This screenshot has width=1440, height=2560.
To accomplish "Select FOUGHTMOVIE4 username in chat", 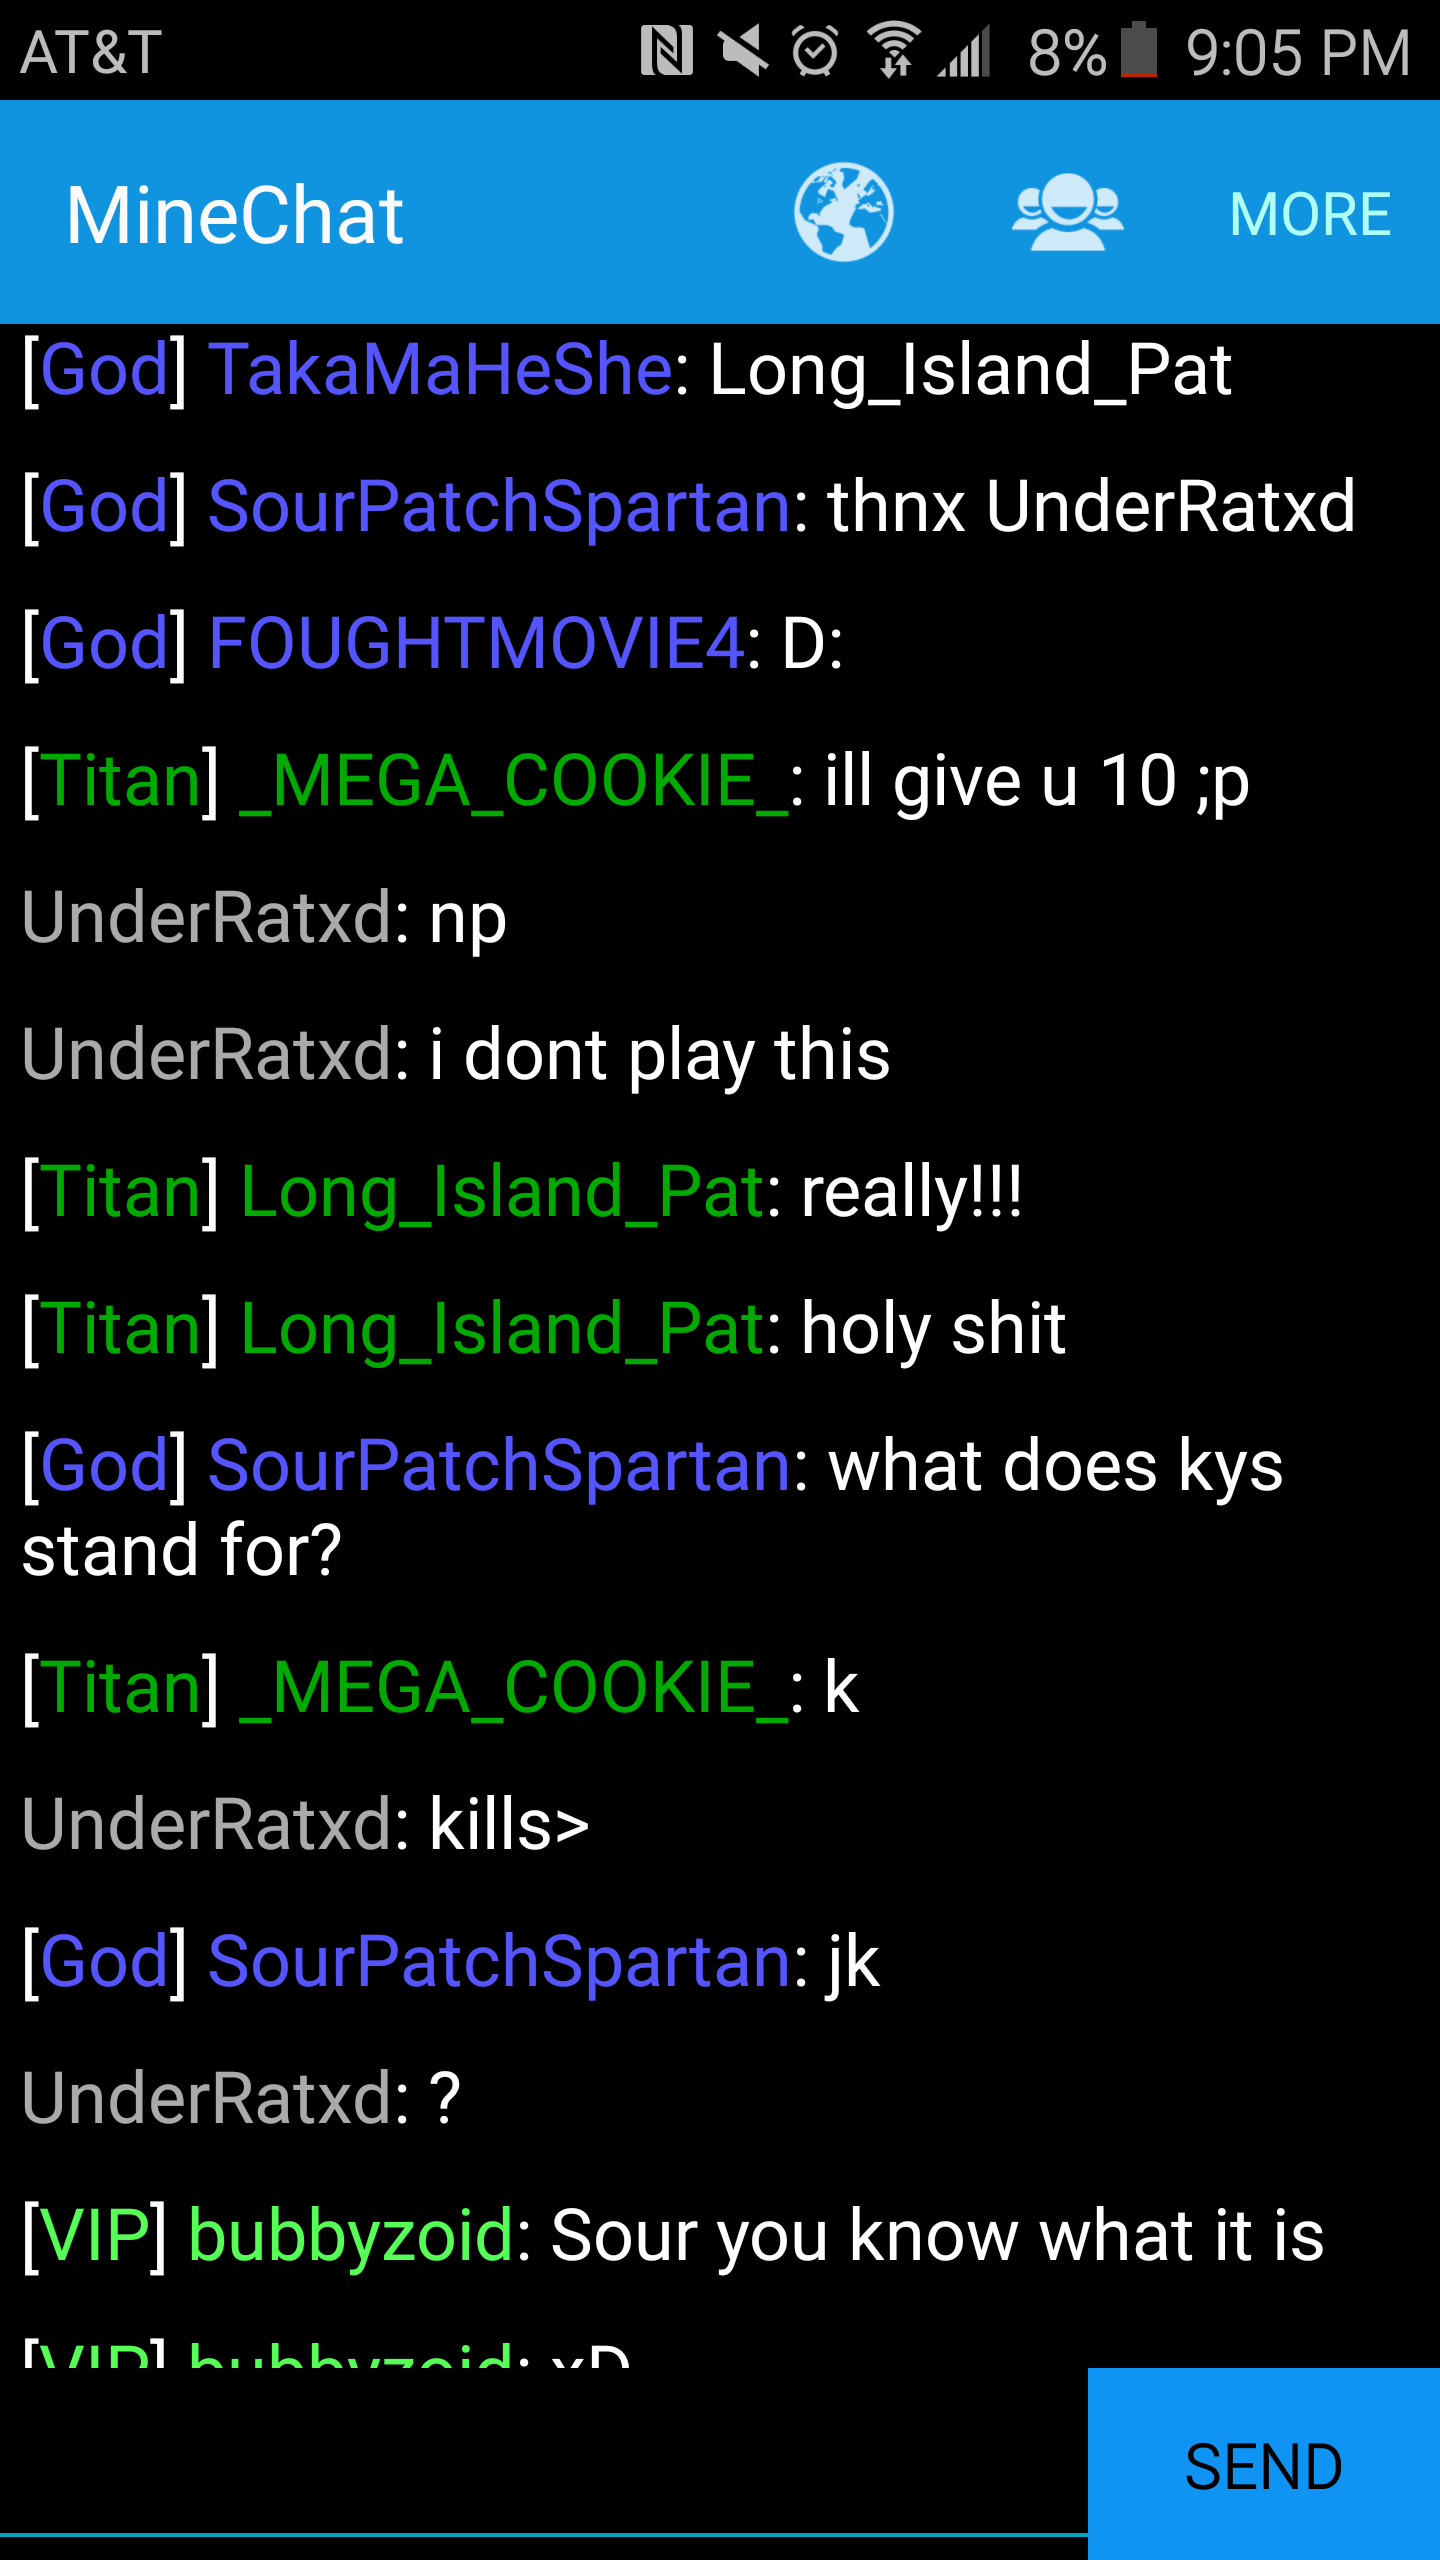I will click(x=476, y=643).
